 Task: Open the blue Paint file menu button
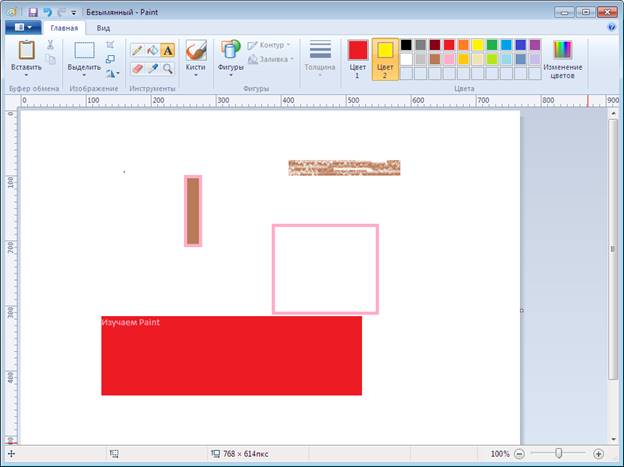(23, 27)
